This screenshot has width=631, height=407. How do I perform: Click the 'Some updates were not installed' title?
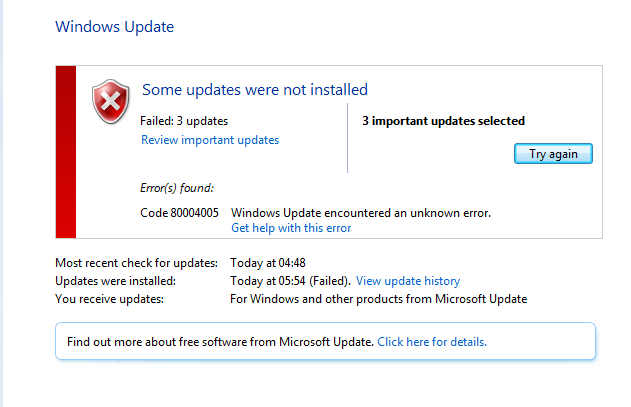click(x=255, y=89)
